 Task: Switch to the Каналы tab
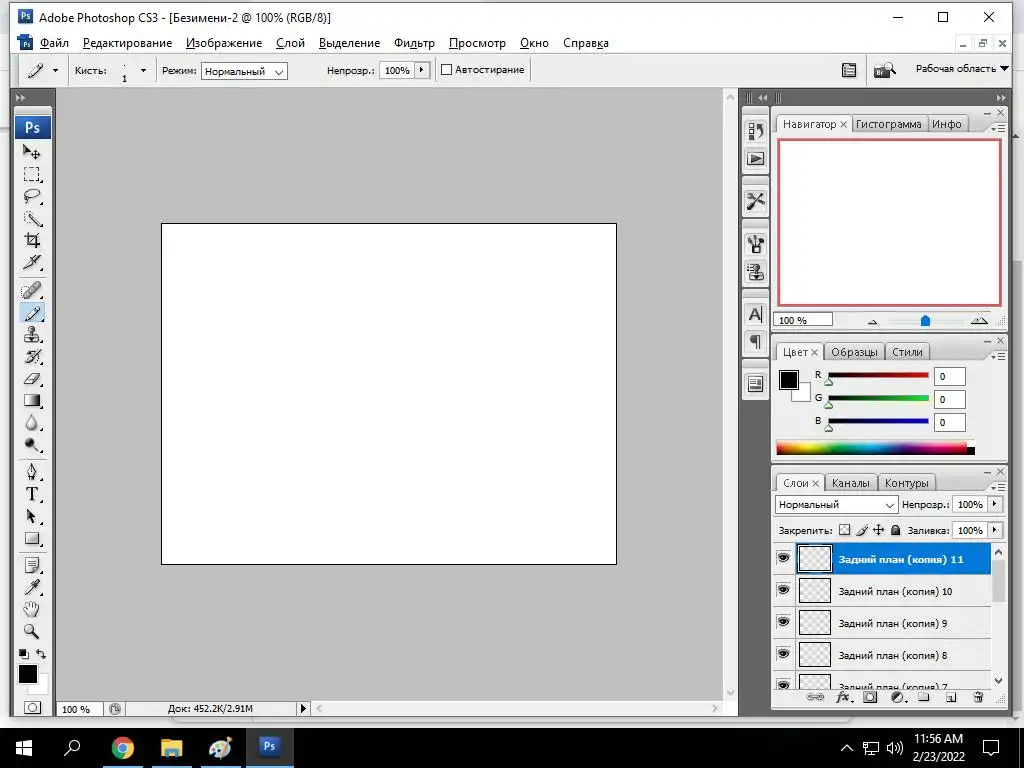pos(850,483)
